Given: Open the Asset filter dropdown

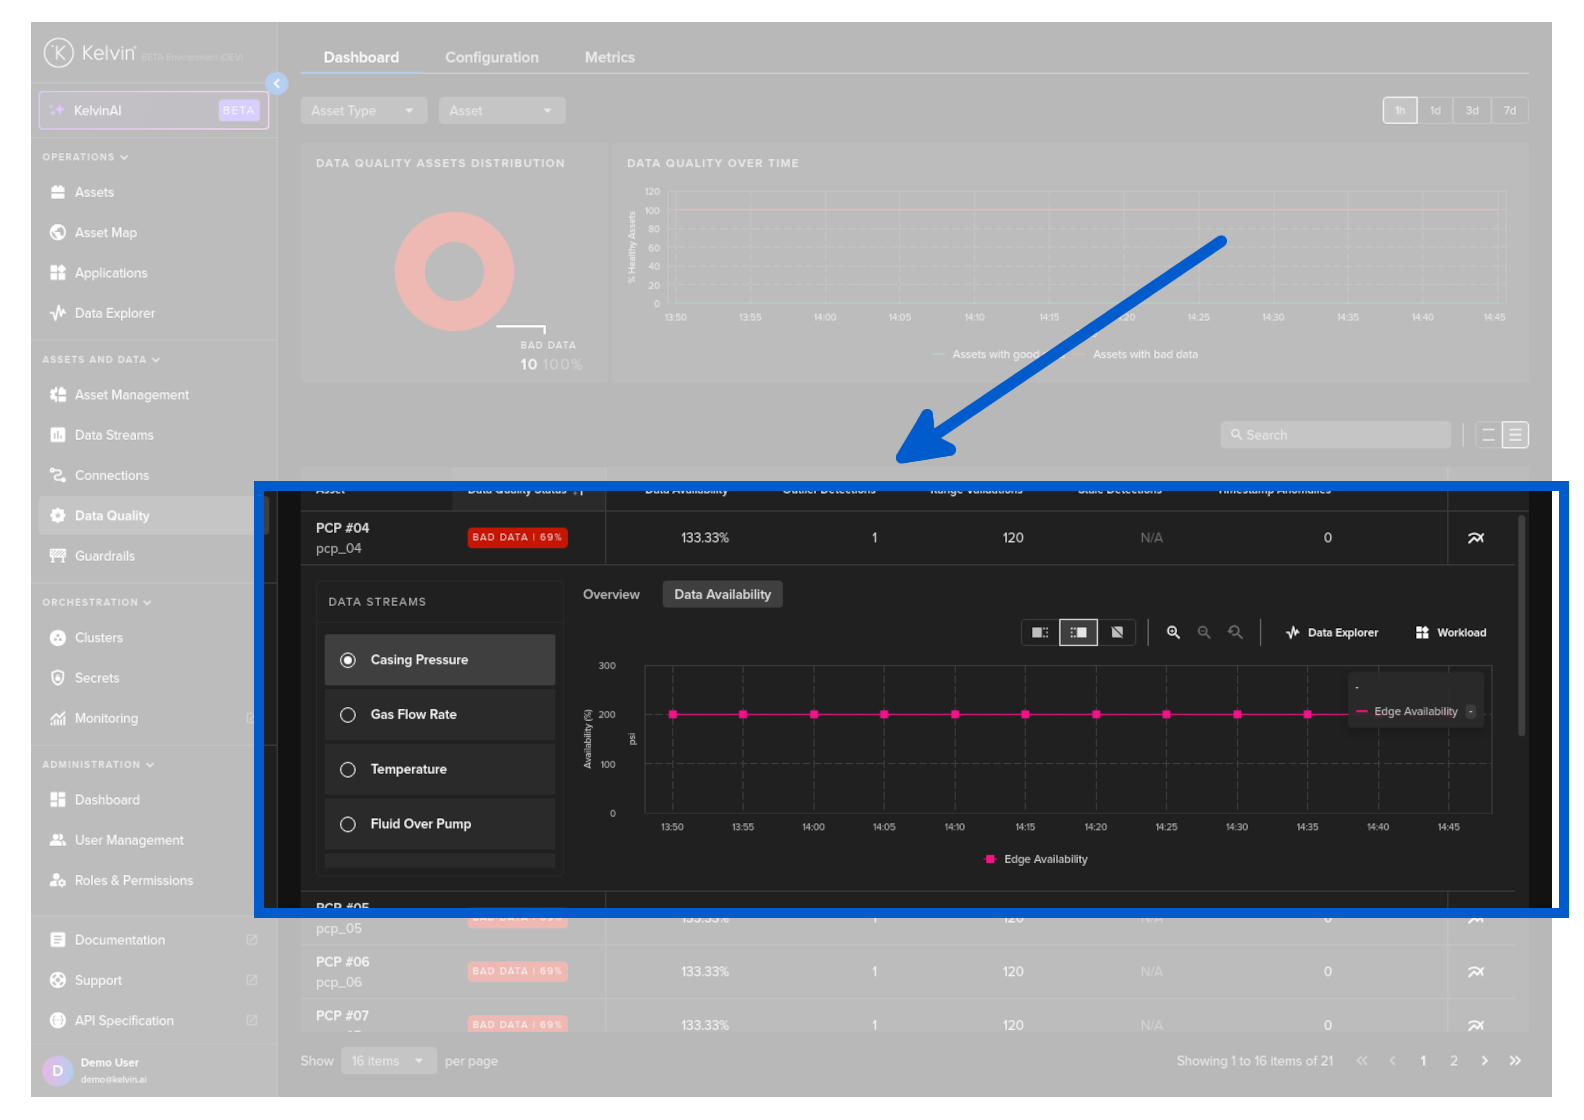Looking at the screenshot, I should point(501,111).
